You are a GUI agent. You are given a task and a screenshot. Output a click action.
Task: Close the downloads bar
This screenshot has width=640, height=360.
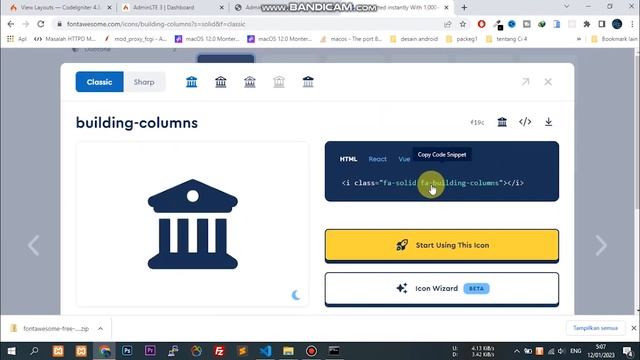tap(633, 328)
